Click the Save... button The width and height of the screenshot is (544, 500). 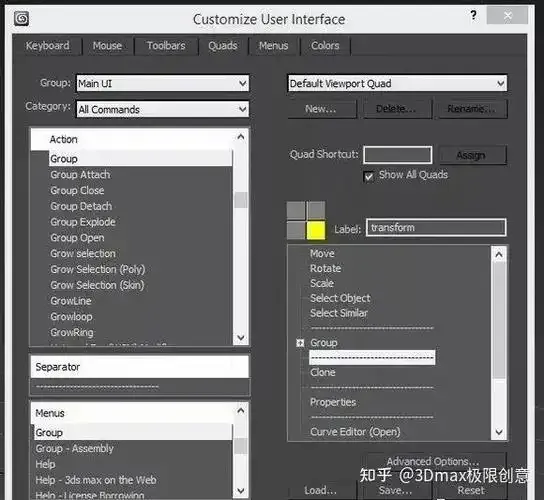pos(396,490)
